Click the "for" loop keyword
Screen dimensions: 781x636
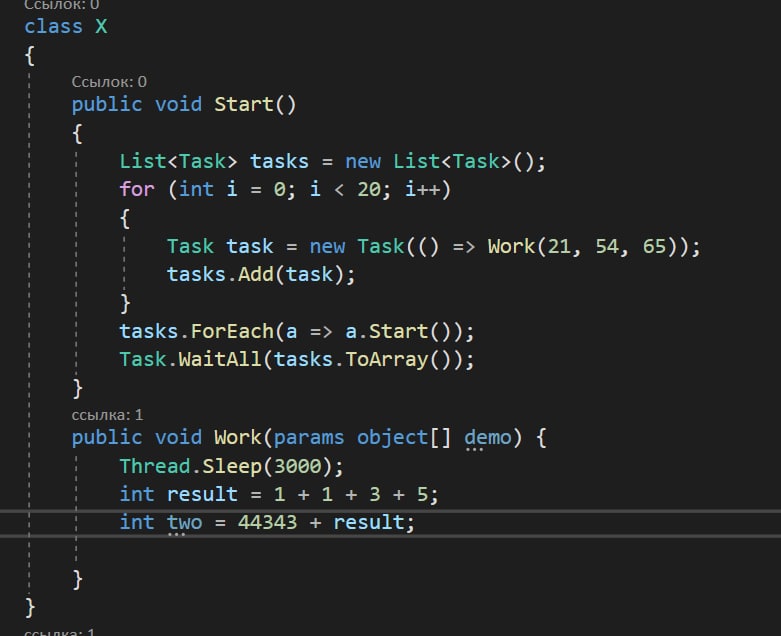[x=137, y=189]
